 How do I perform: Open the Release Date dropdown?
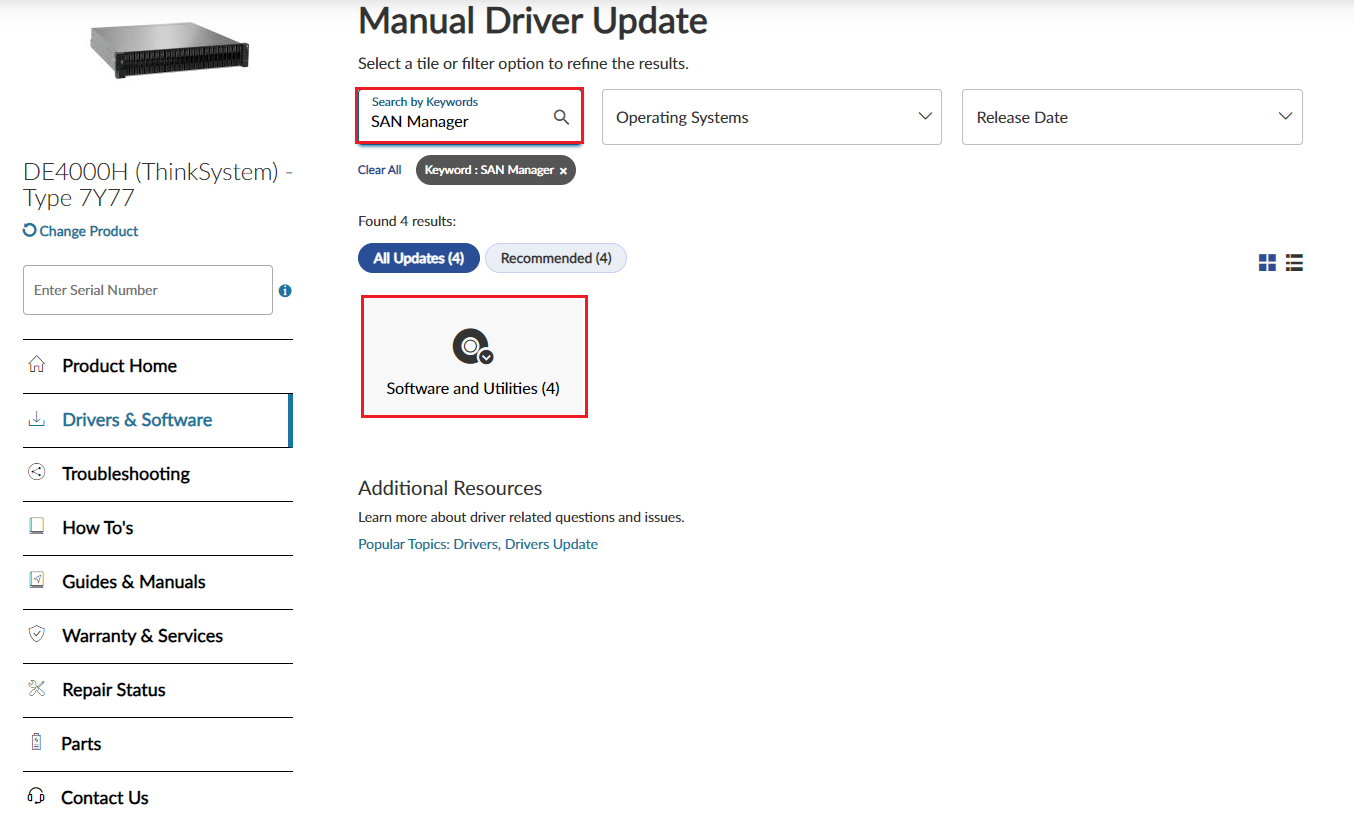(x=1132, y=117)
